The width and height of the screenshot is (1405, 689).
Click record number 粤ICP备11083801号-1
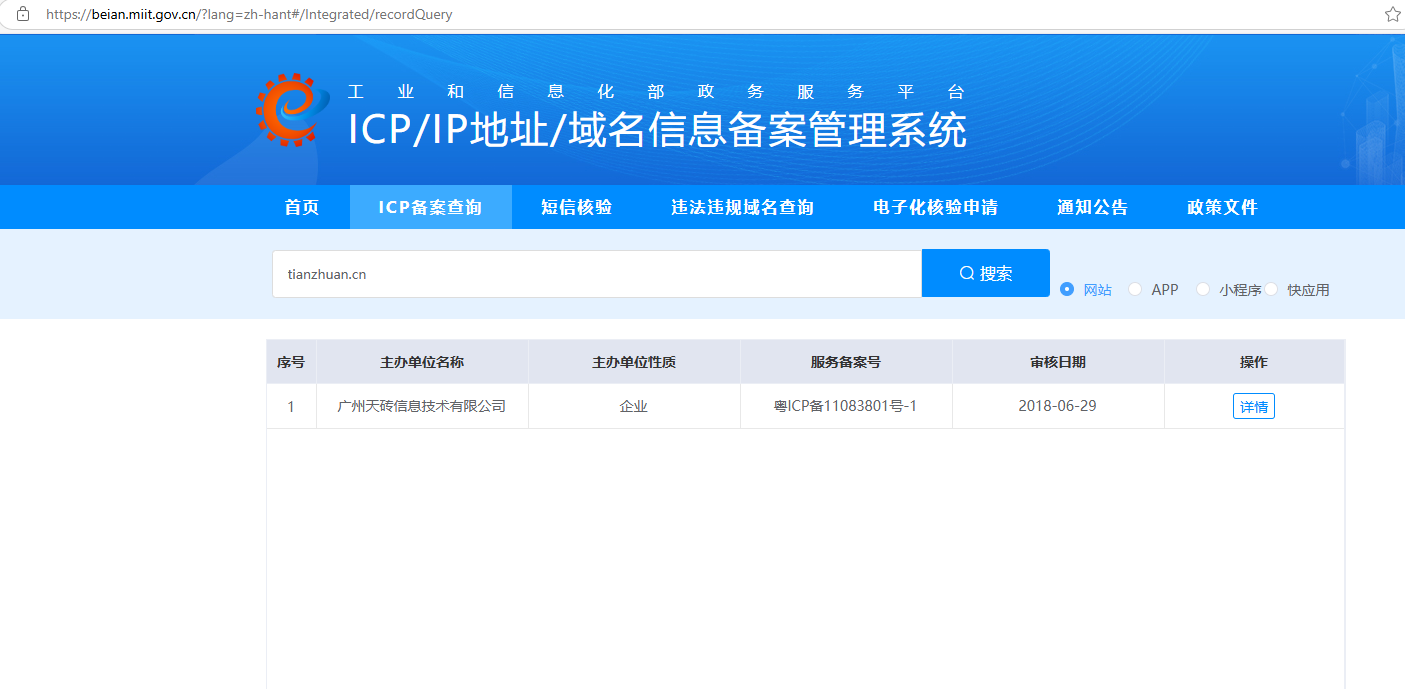846,407
